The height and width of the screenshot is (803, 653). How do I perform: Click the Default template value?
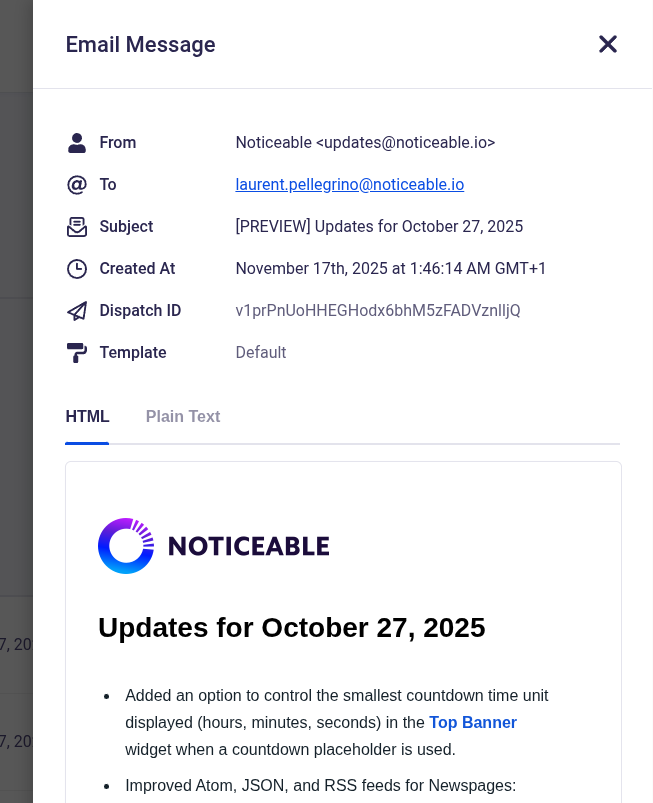click(261, 353)
